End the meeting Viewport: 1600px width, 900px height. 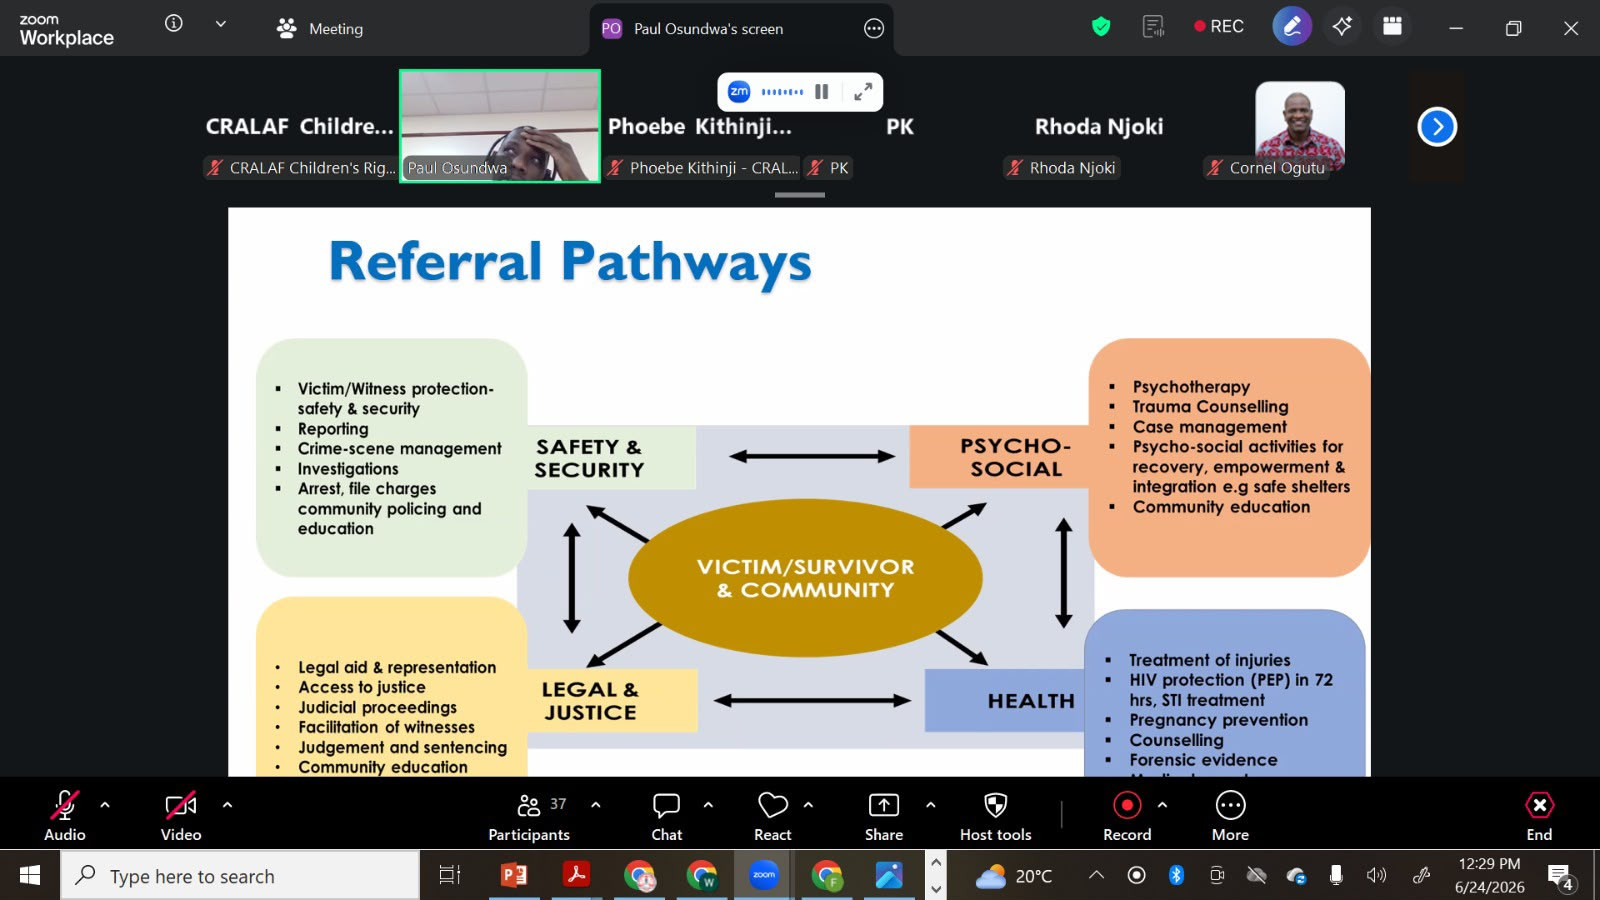(x=1539, y=816)
